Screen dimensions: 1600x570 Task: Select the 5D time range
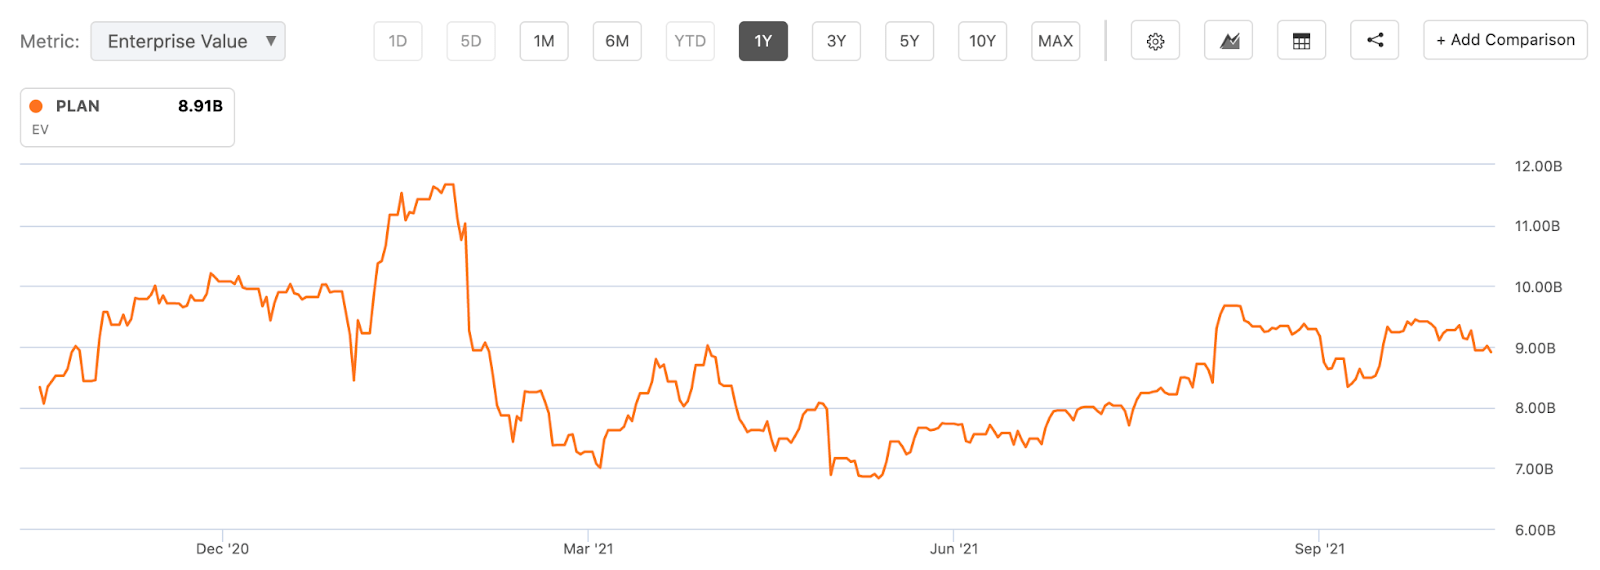point(471,41)
